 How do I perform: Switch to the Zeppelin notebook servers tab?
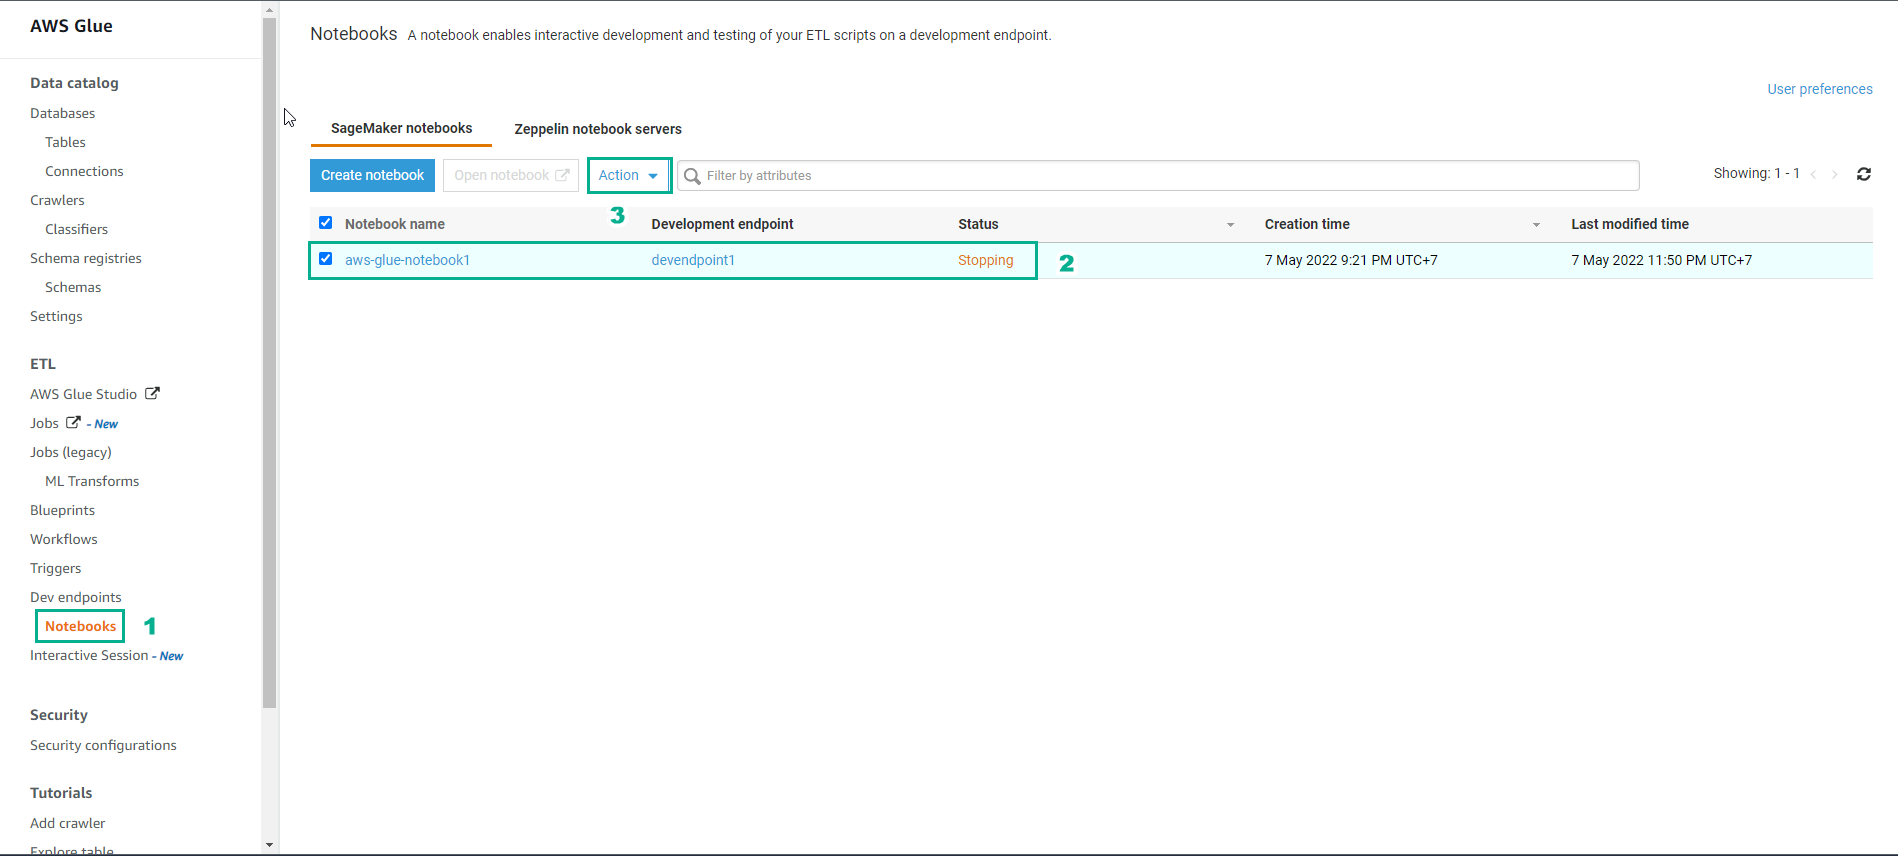coord(598,129)
